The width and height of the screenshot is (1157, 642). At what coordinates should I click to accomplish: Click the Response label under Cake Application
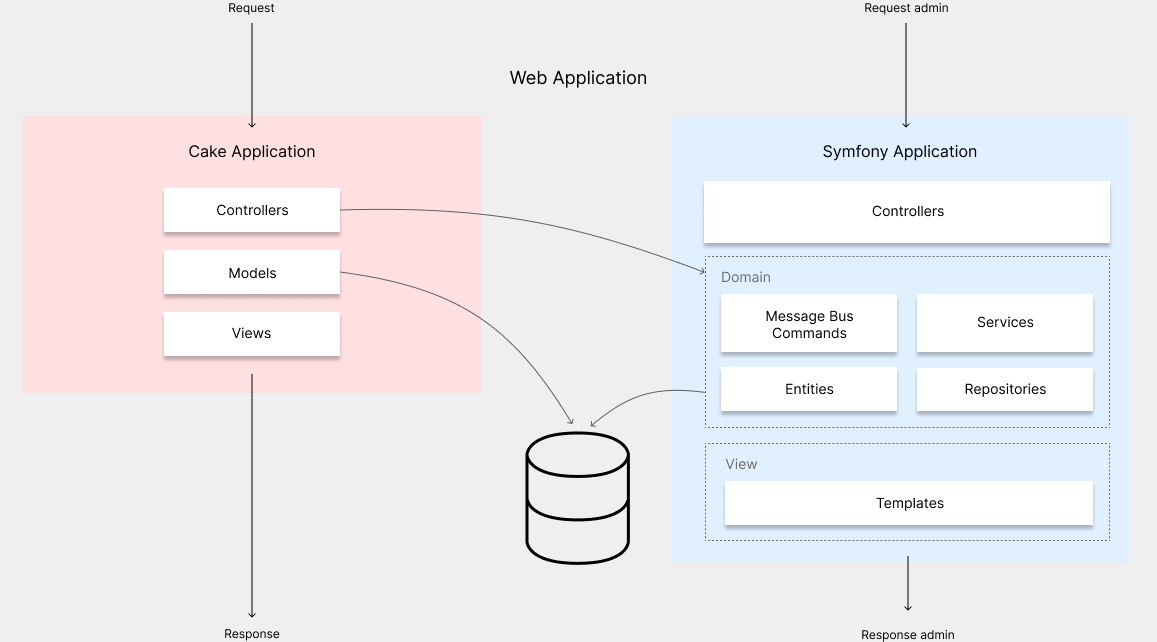click(x=252, y=634)
